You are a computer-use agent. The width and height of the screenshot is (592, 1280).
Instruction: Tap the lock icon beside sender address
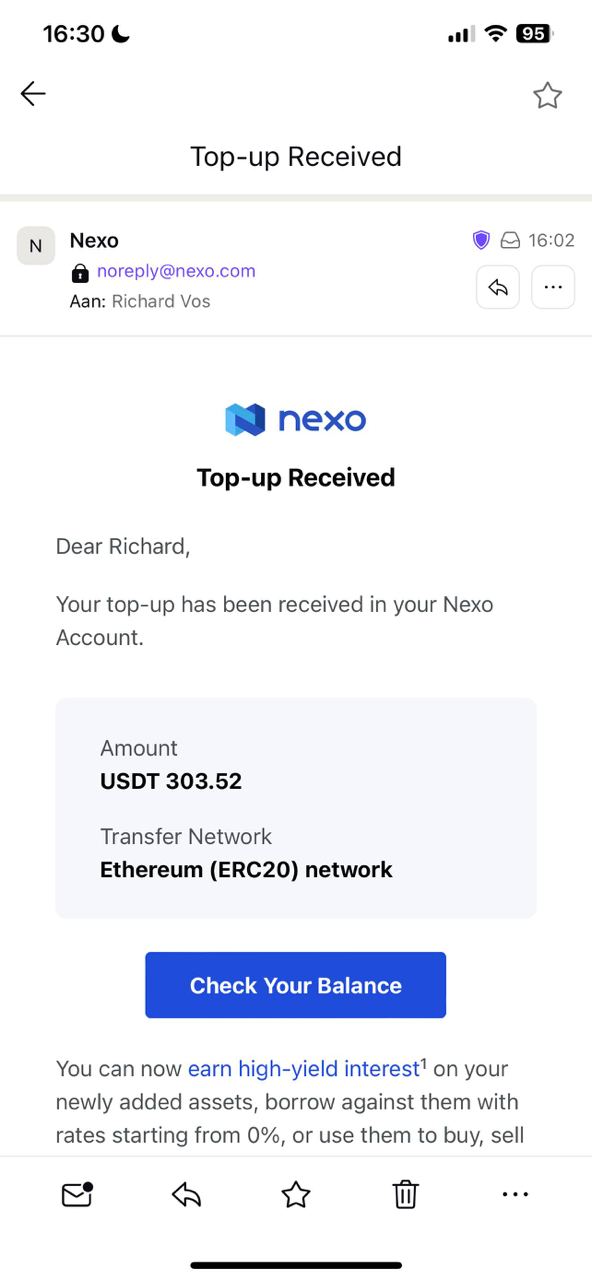point(80,272)
